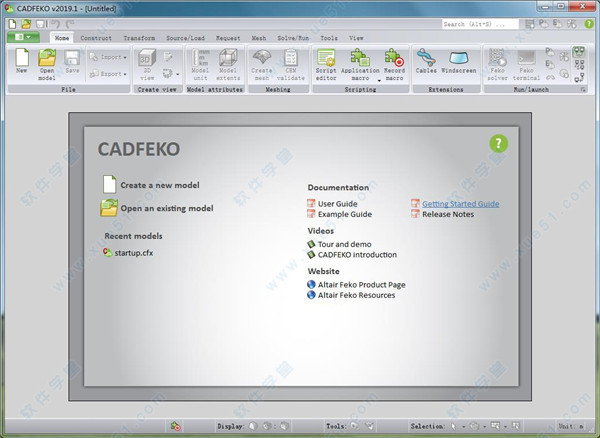
Task: Switch to the Construct tab
Action: pyautogui.click(x=96, y=38)
